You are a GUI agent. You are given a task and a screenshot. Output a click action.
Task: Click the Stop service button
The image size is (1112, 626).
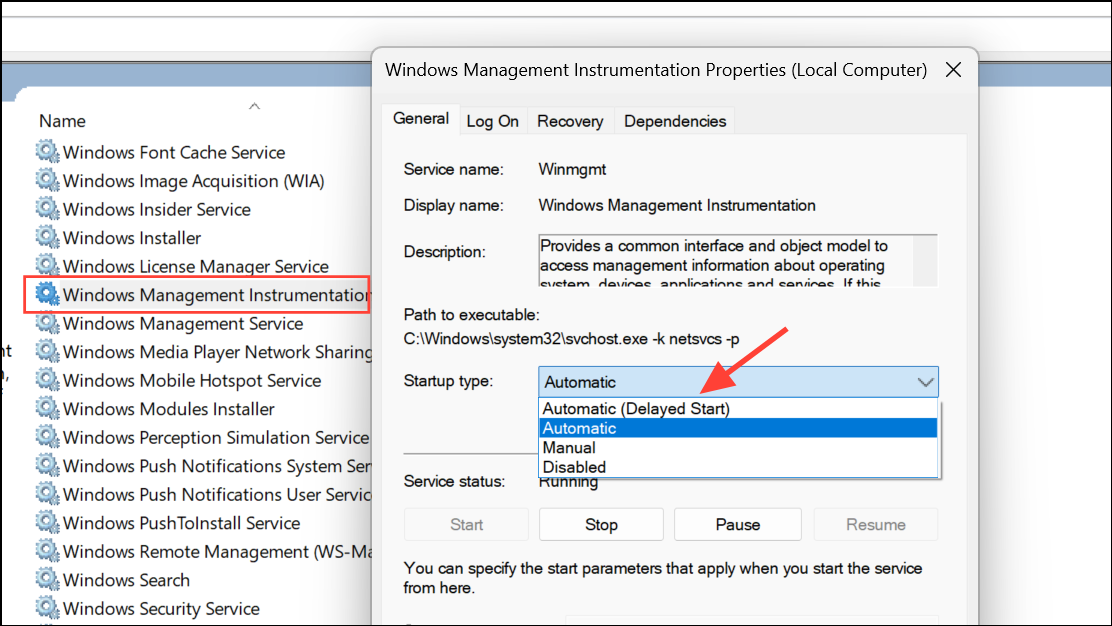click(x=601, y=525)
